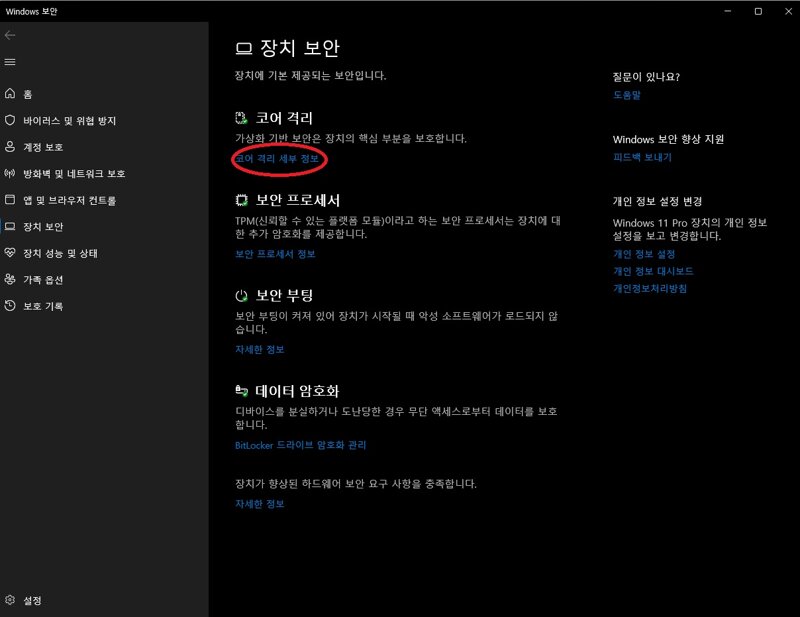Go to 바이러스 및 위협 방지

click(69, 120)
